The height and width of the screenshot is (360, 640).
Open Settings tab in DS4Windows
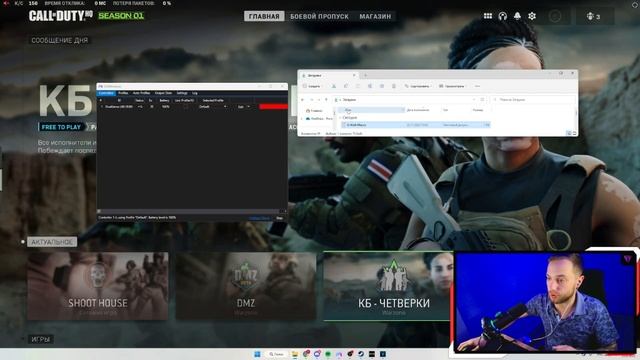182,93
